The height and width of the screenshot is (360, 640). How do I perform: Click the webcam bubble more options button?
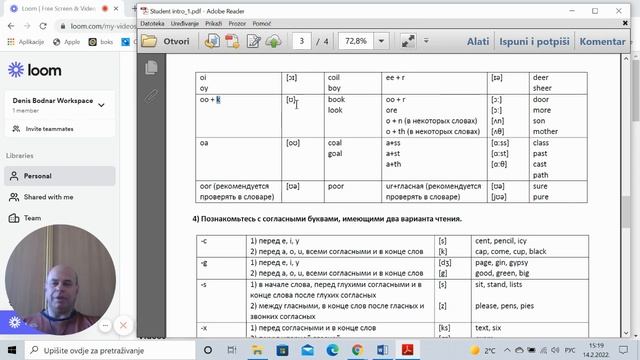pos(105,325)
